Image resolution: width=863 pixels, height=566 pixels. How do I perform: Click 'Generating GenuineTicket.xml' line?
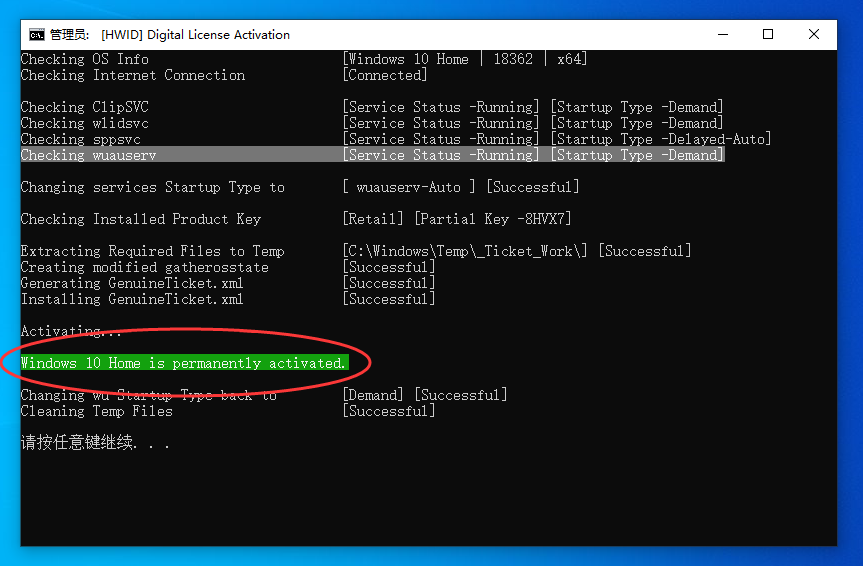pos(132,283)
